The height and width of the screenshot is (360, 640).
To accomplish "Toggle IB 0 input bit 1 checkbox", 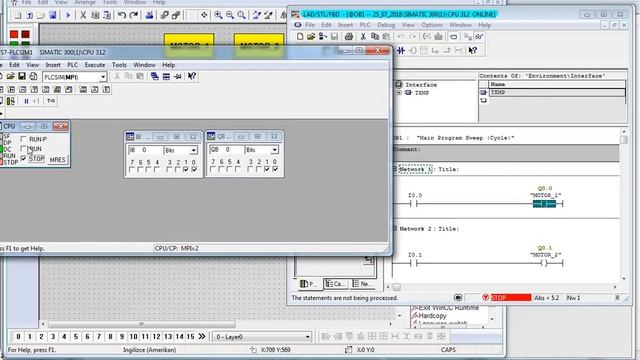I will point(186,169).
